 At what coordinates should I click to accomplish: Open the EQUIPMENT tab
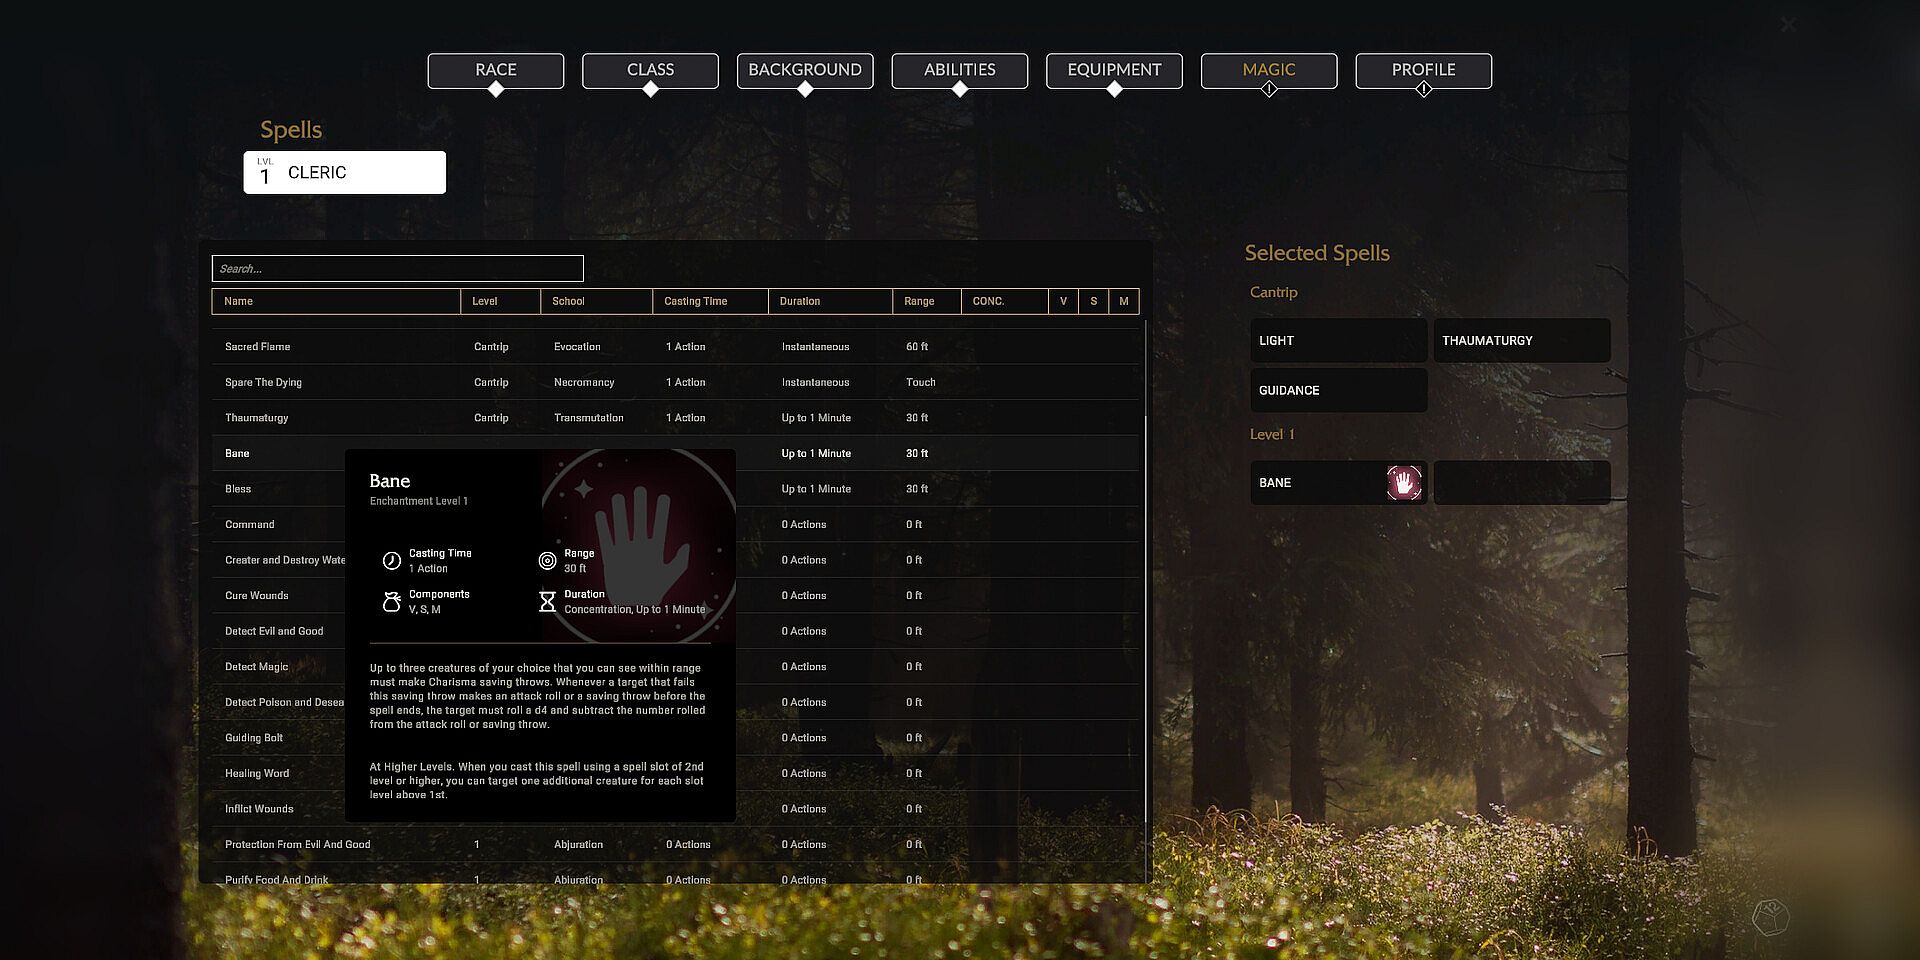pos(1114,70)
